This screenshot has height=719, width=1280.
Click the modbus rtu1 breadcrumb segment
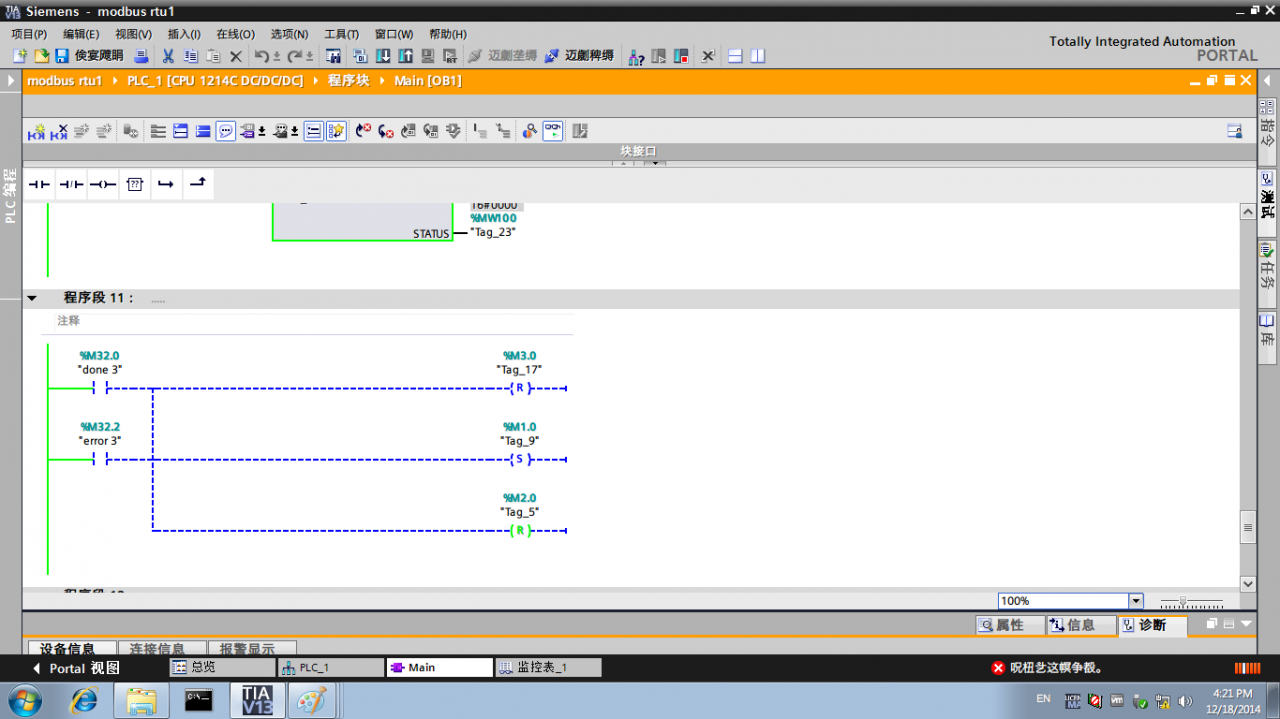coord(64,80)
